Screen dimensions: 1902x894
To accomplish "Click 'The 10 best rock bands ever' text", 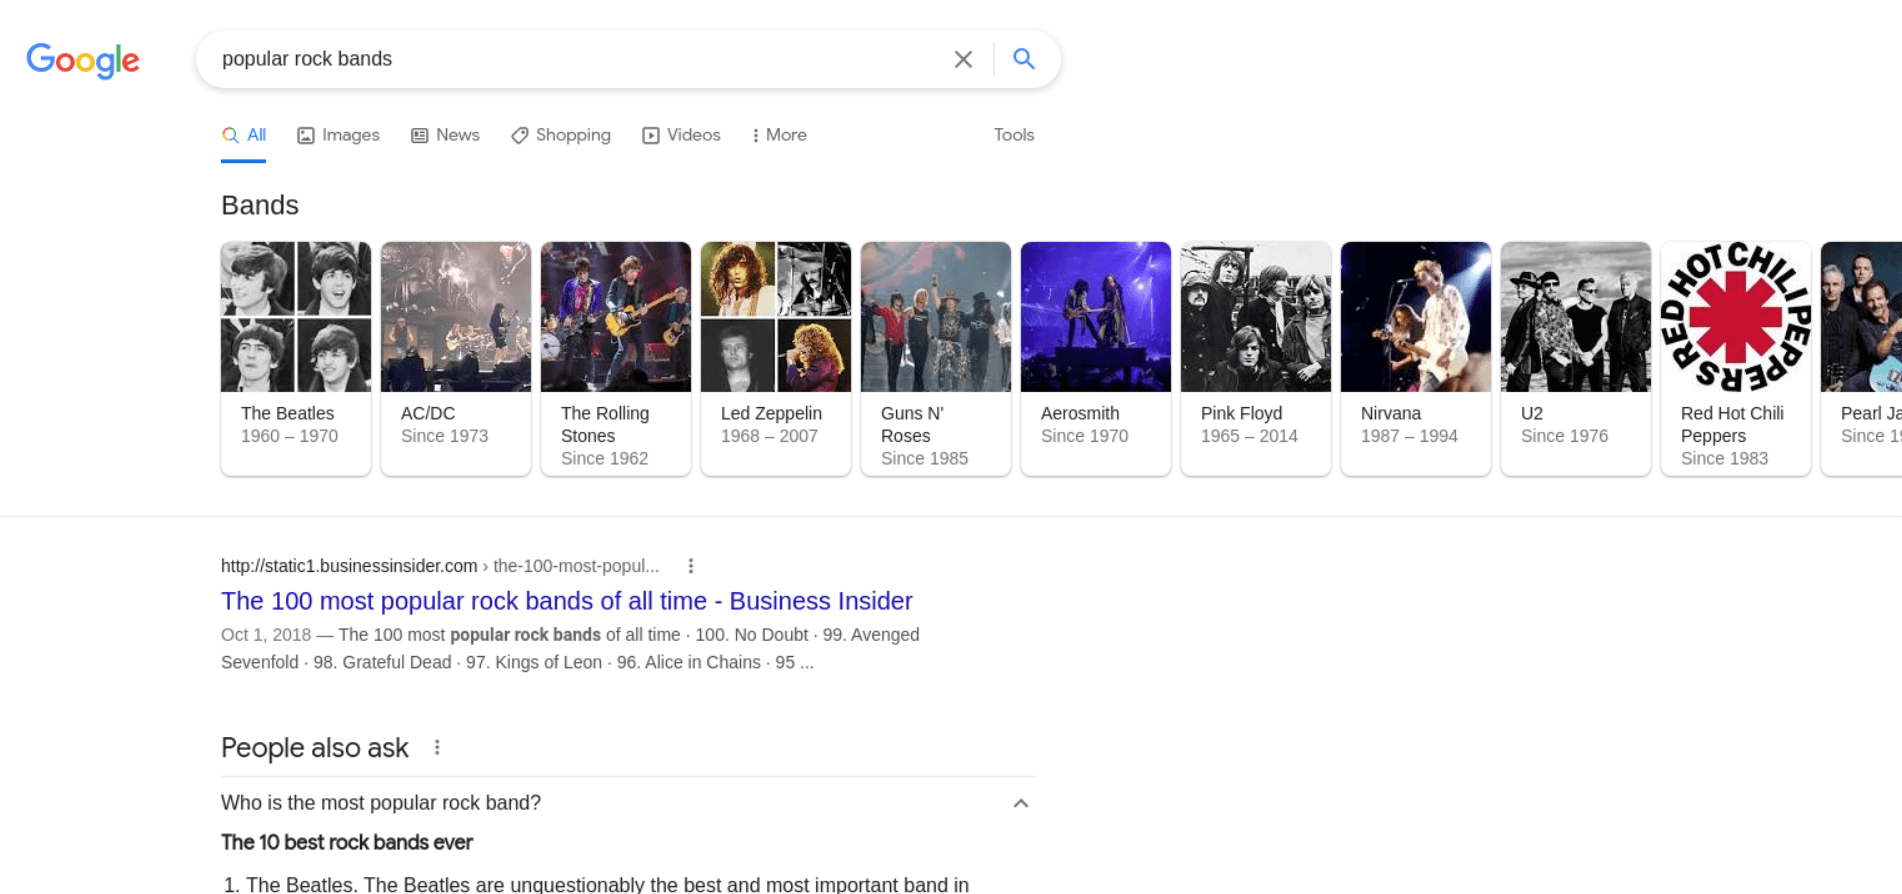I will click(347, 842).
